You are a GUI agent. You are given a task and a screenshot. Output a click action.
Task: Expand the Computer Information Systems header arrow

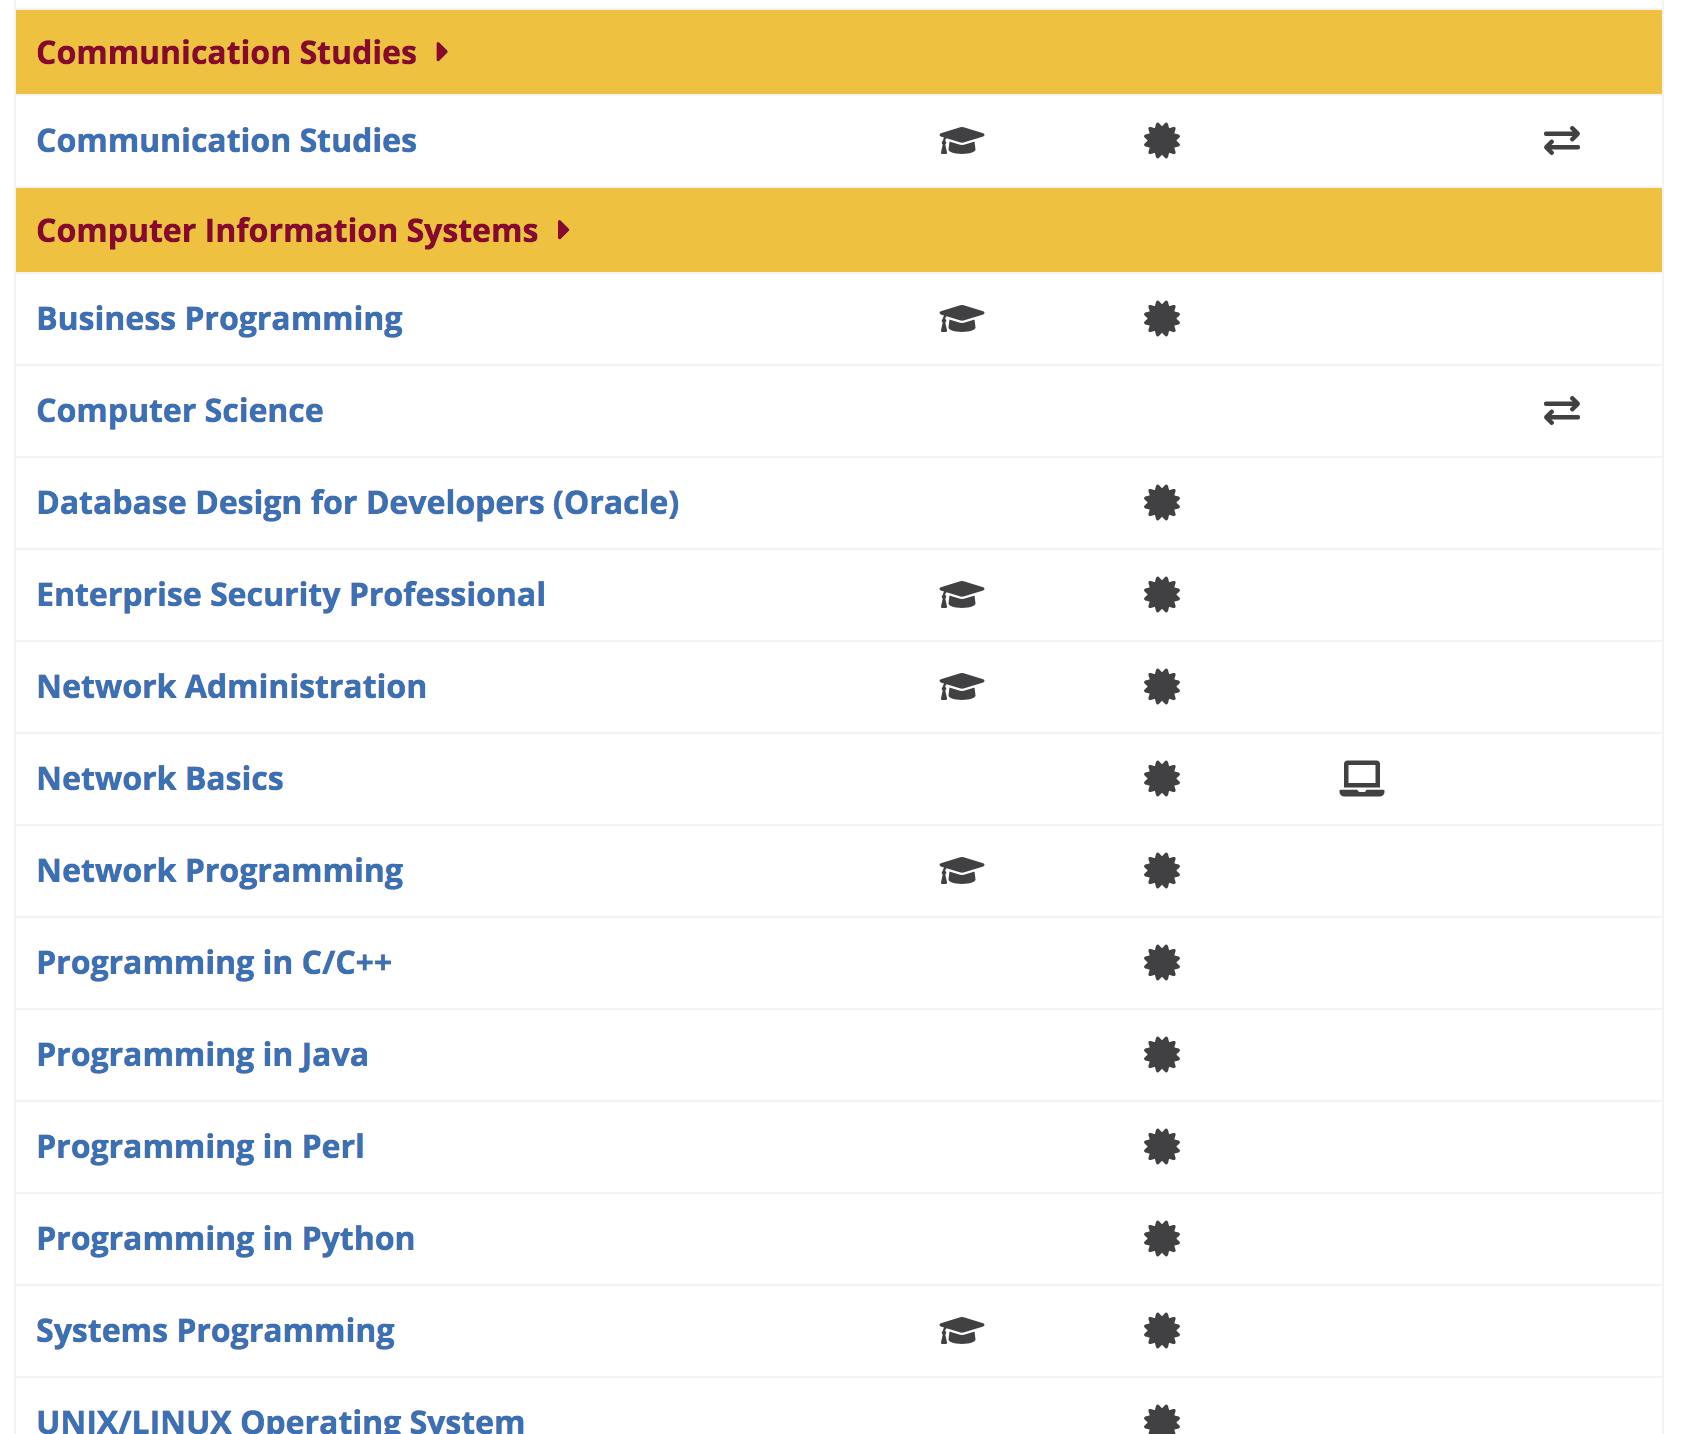(564, 231)
